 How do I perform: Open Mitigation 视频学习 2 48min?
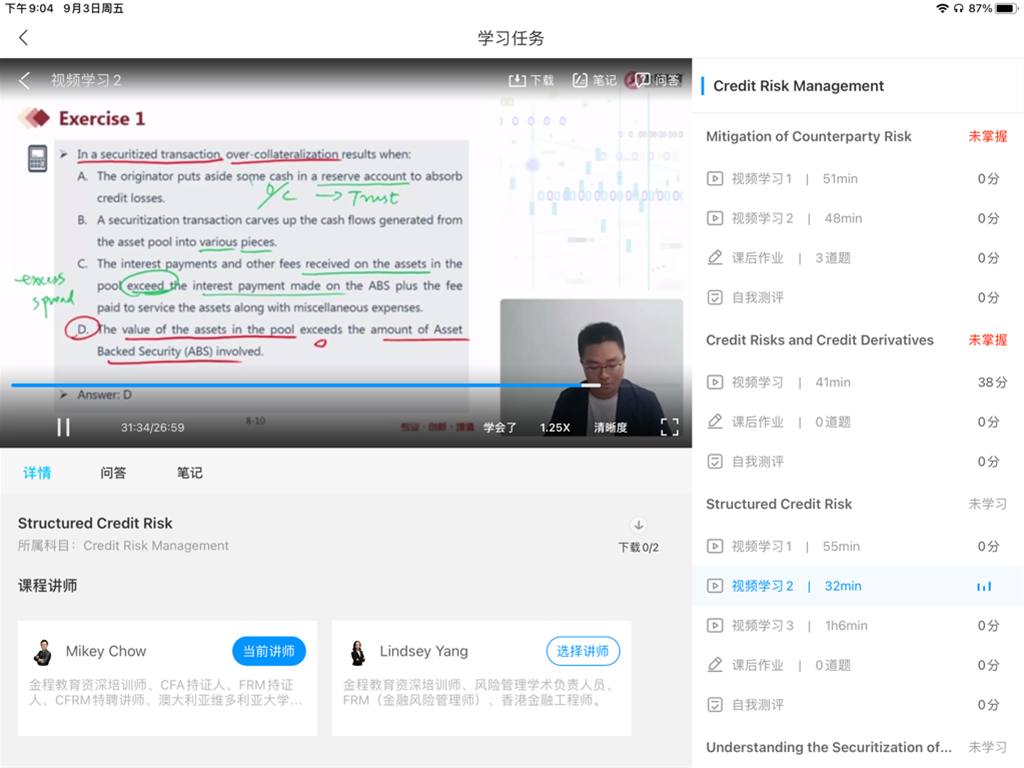pos(857,218)
